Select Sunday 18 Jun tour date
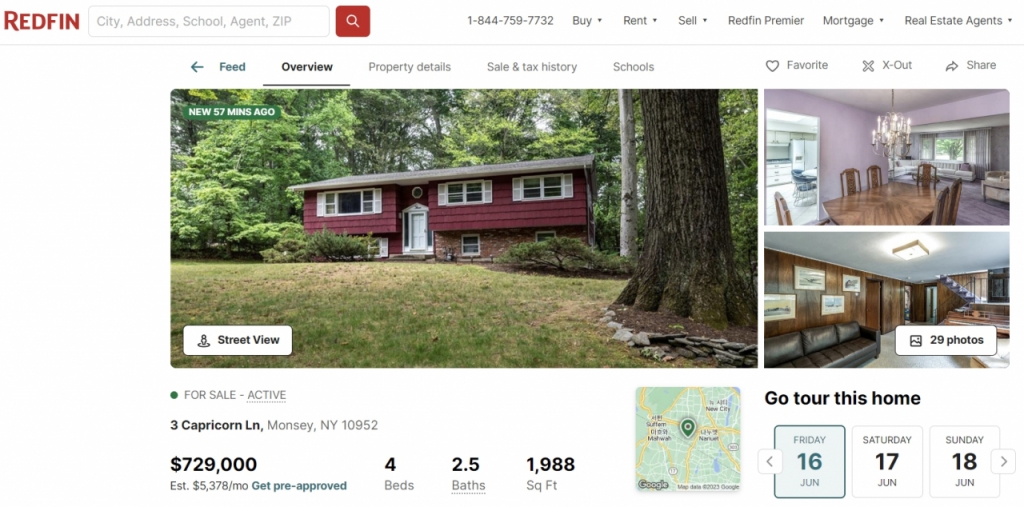 965,461
